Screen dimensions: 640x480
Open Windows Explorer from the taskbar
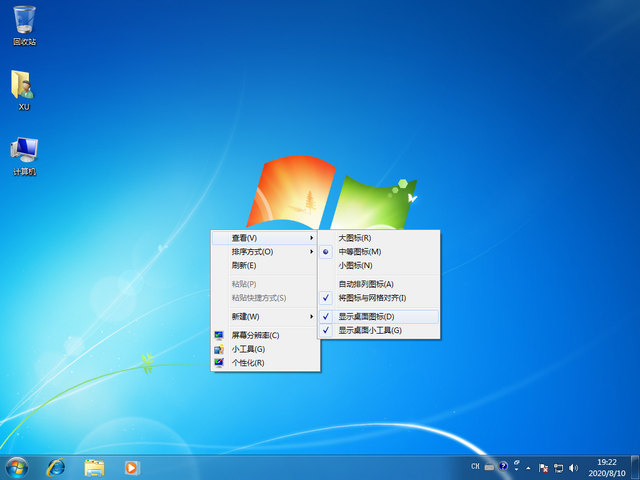pos(94,467)
